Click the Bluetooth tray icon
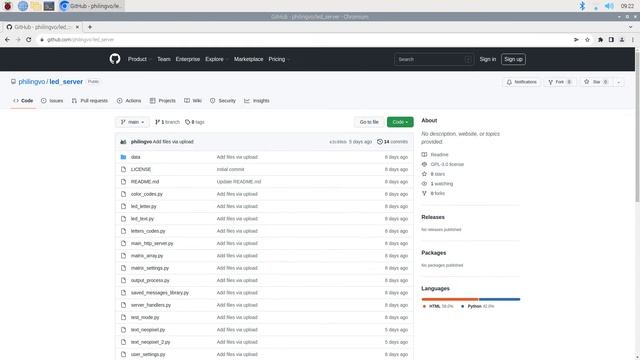The width and height of the screenshot is (640, 360). pos(582,6)
